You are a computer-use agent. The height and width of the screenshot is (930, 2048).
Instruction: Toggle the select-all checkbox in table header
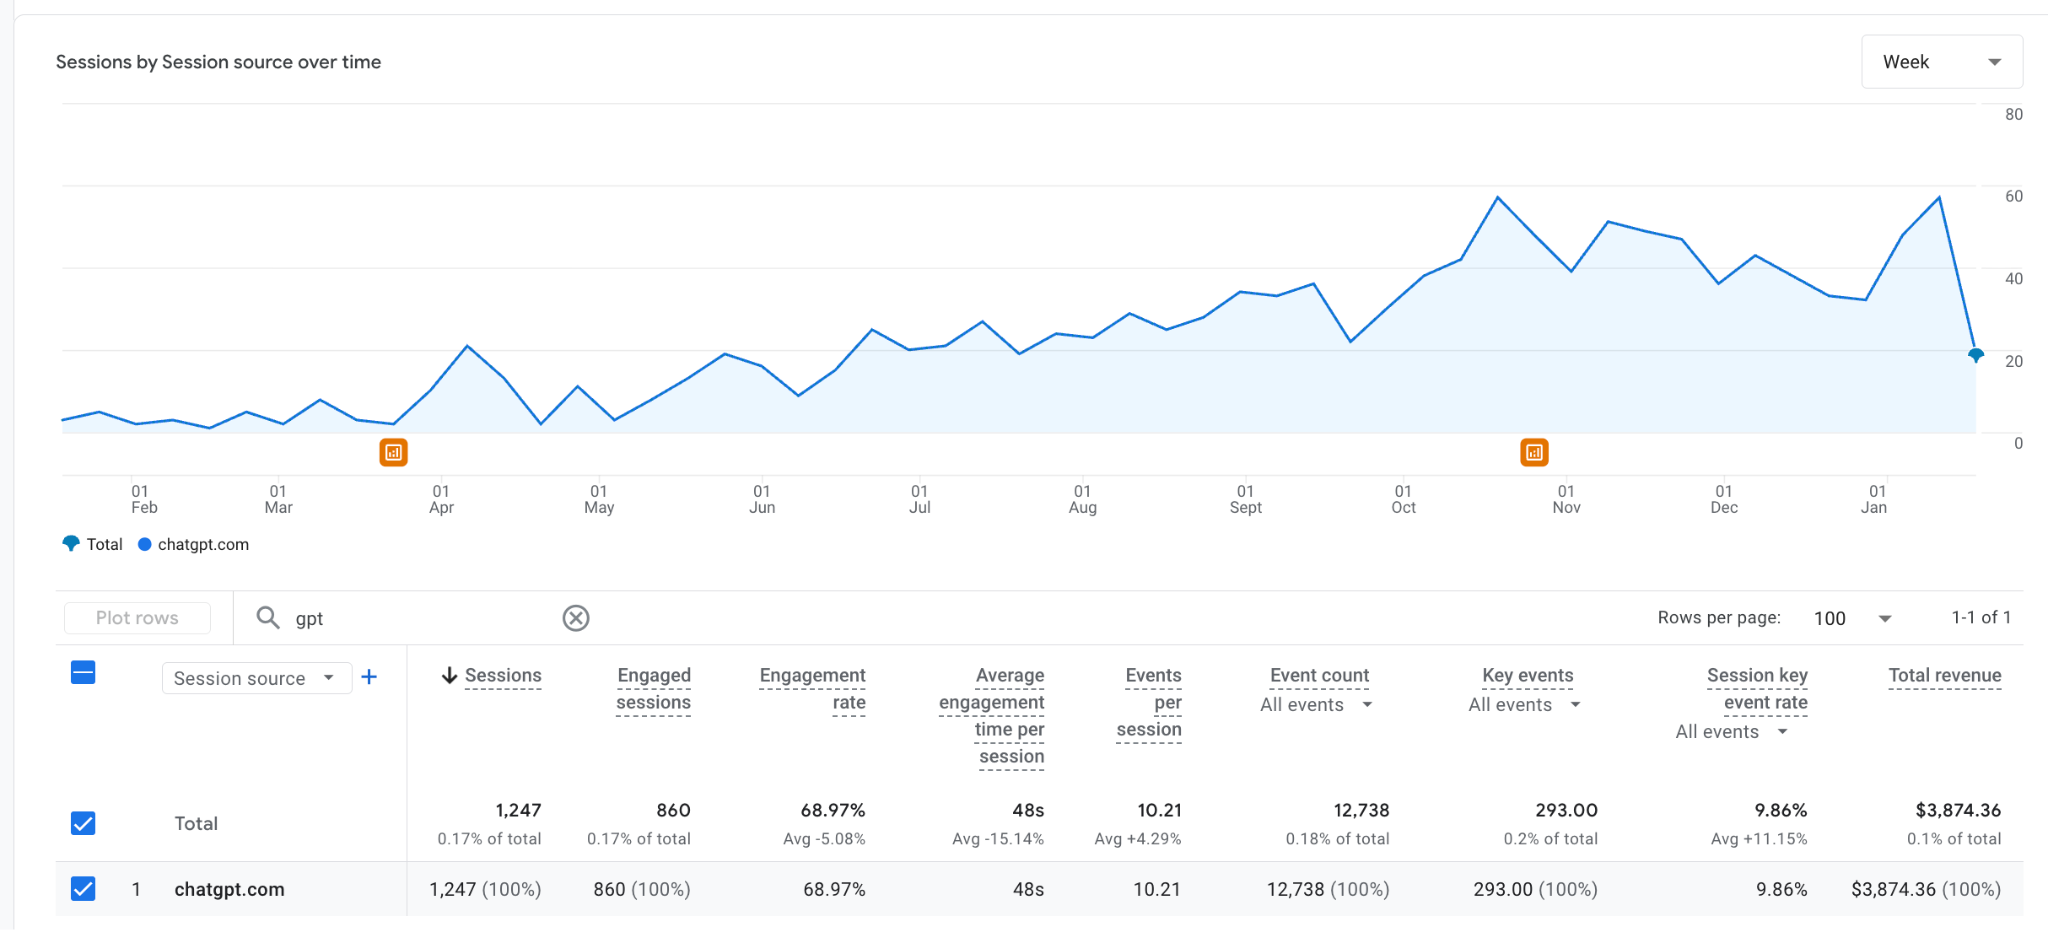coord(81,673)
